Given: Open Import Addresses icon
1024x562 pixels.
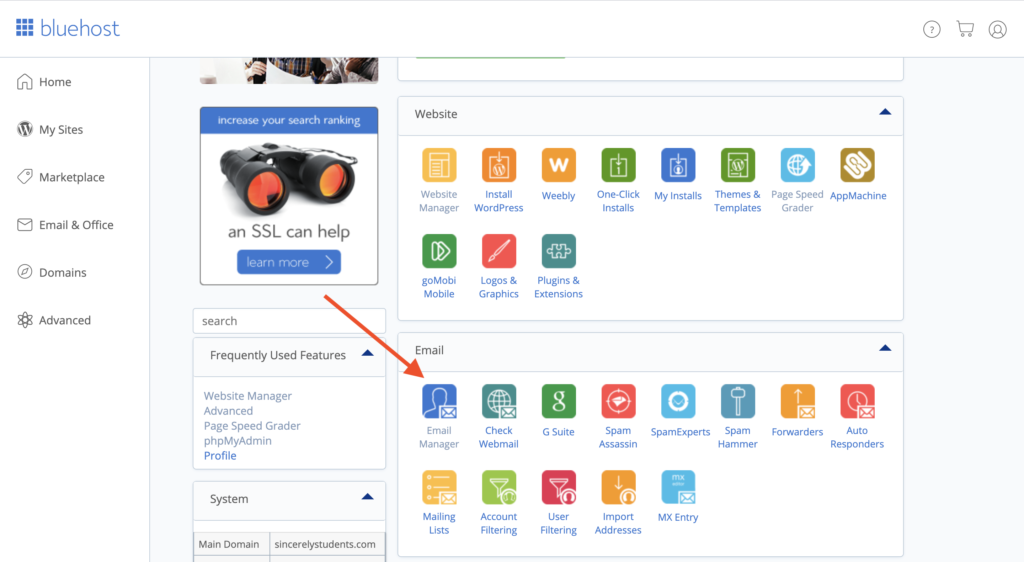Looking at the screenshot, I should point(618,488).
